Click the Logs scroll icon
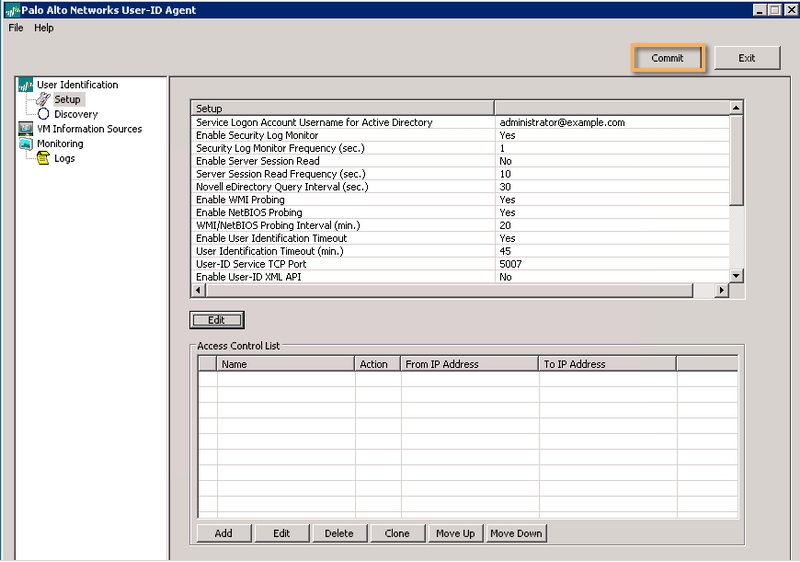 (x=43, y=159)
